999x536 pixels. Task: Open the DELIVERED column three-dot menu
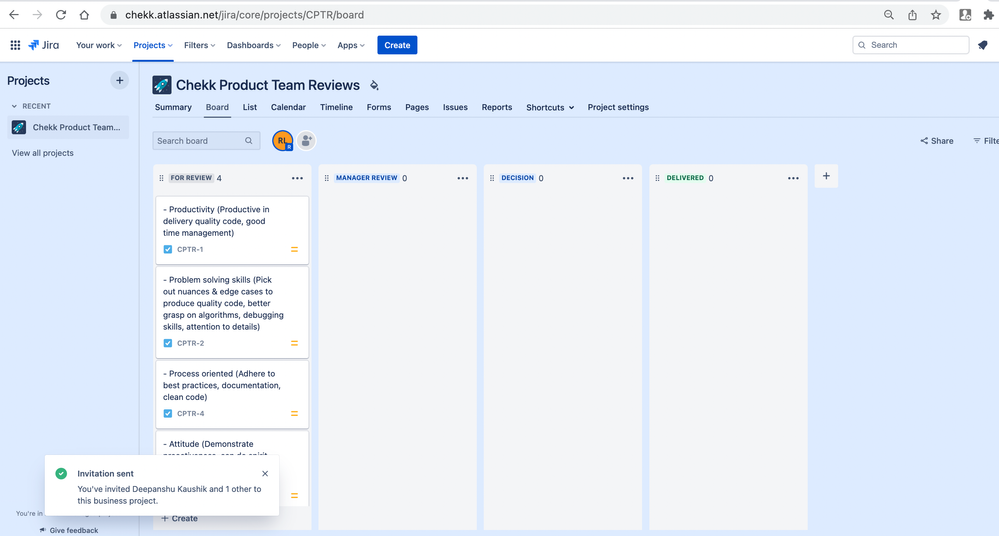click(793, 178)
